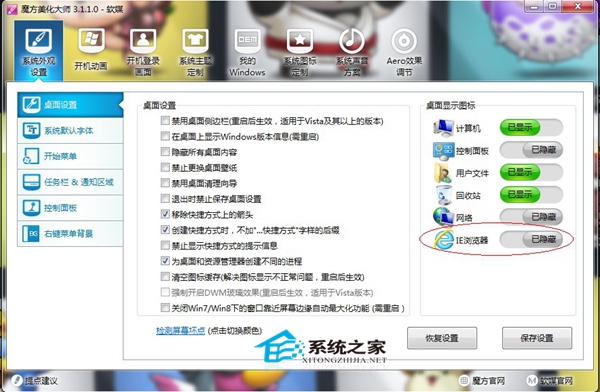Viewport: 600px width, 392px height.
Task: Click the 魔方官网 cube icon
Action: pyautogui.click(x=464, y=381)
